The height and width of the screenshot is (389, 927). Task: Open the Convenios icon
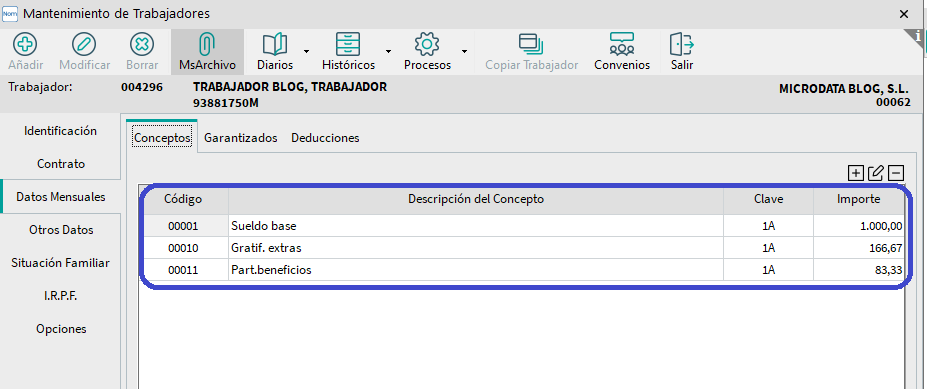(621, 44)
